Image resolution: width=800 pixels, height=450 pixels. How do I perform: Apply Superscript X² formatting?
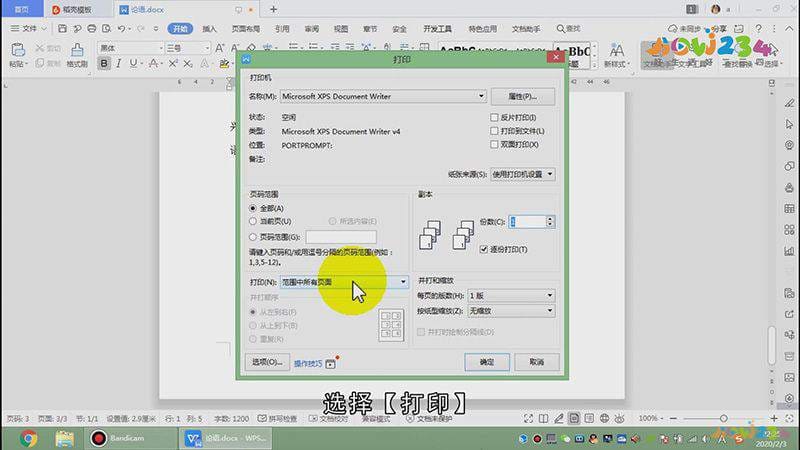pos(173,63)
